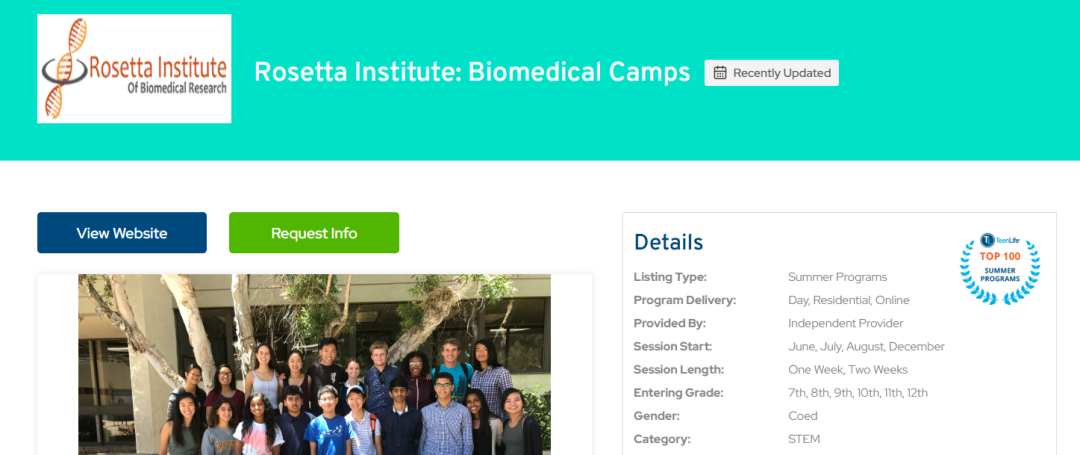Select the Summer Programs listing type value
Image resolution: width=1080 pixels, height=455 pixels.
click(x=837, y=277)
